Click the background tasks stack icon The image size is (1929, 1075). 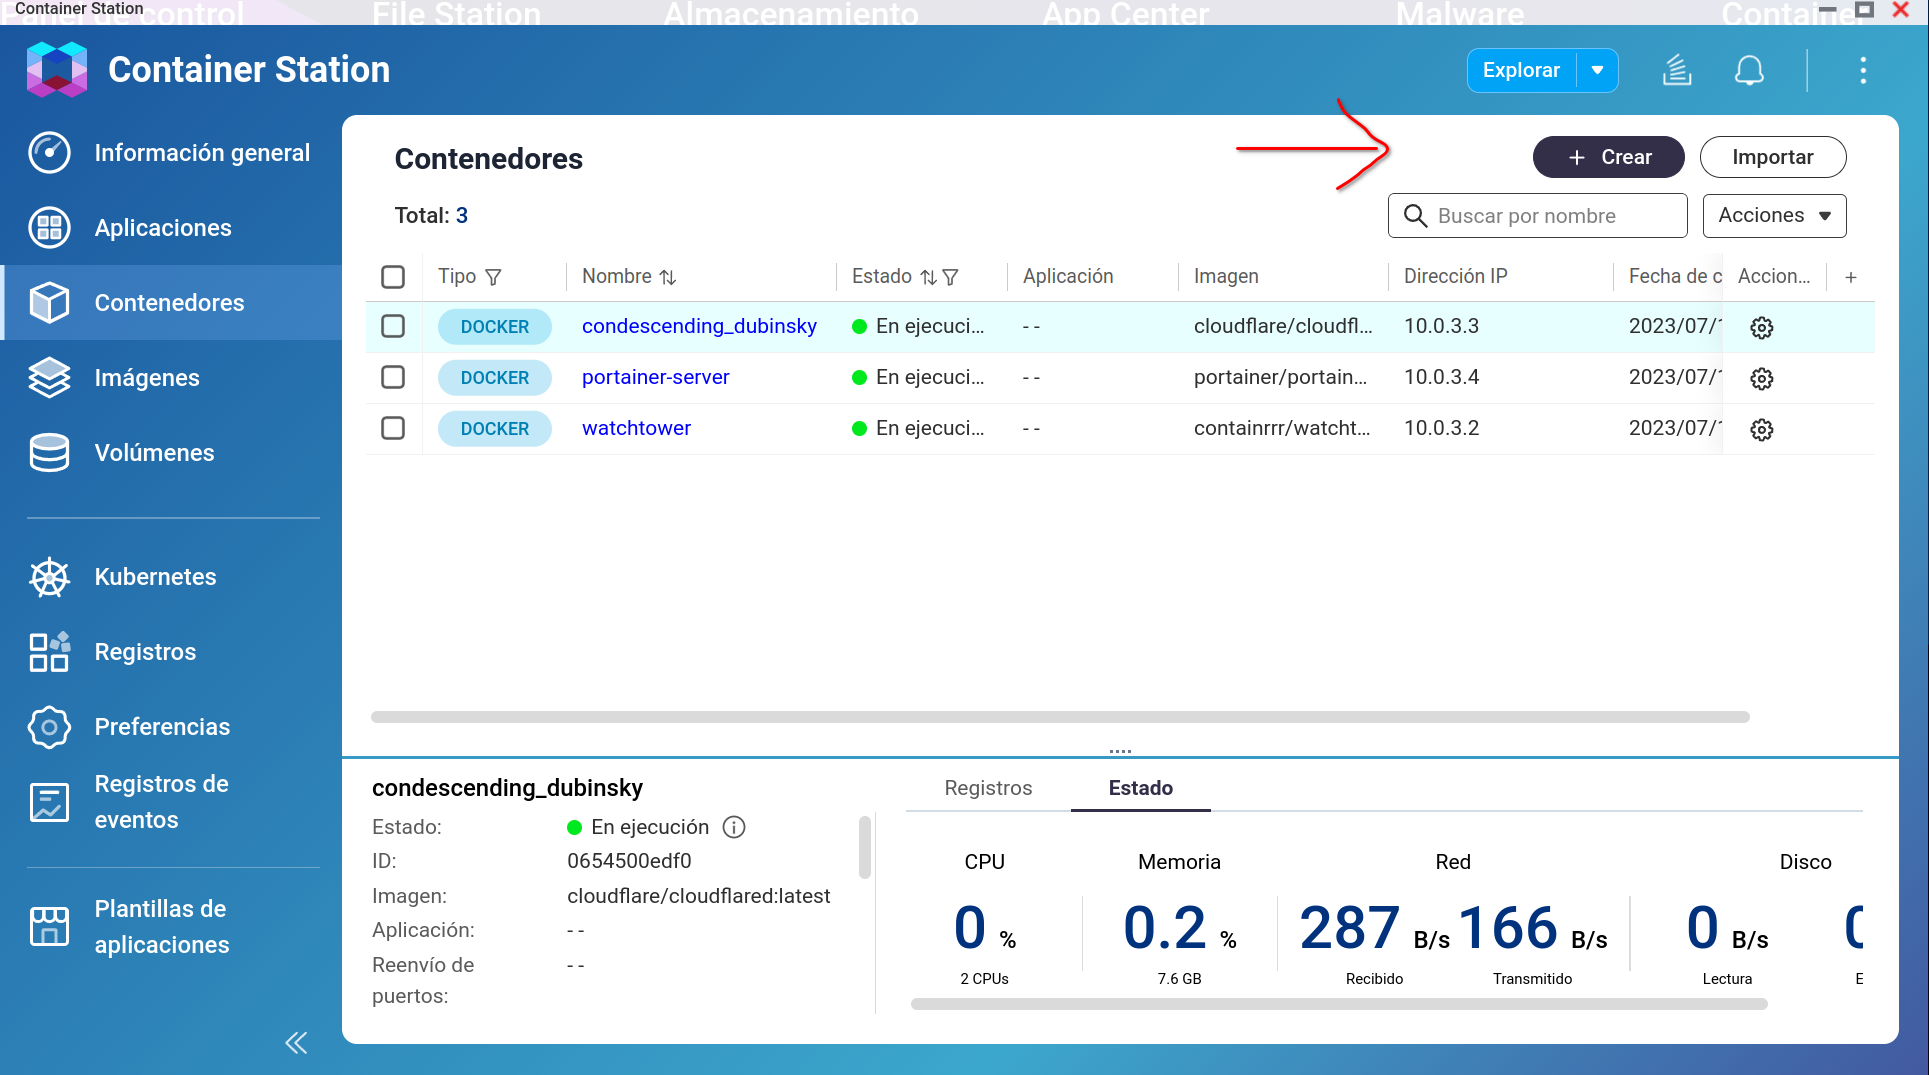point(1677,71)
